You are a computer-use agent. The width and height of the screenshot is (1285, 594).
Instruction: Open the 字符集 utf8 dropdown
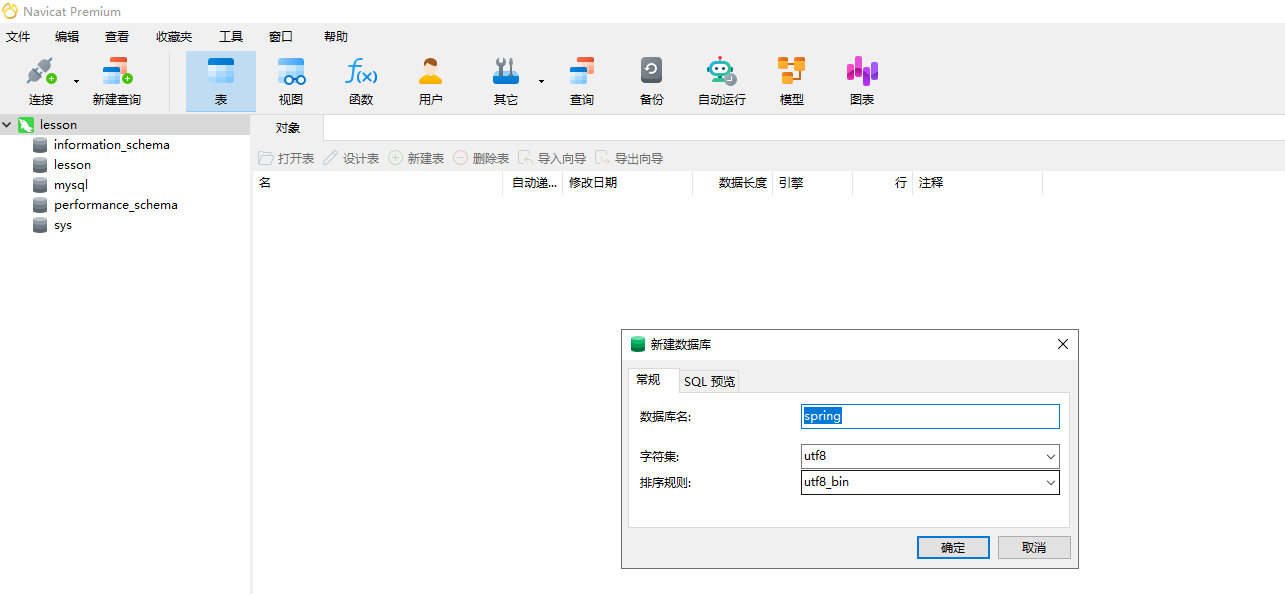(930, 456)
